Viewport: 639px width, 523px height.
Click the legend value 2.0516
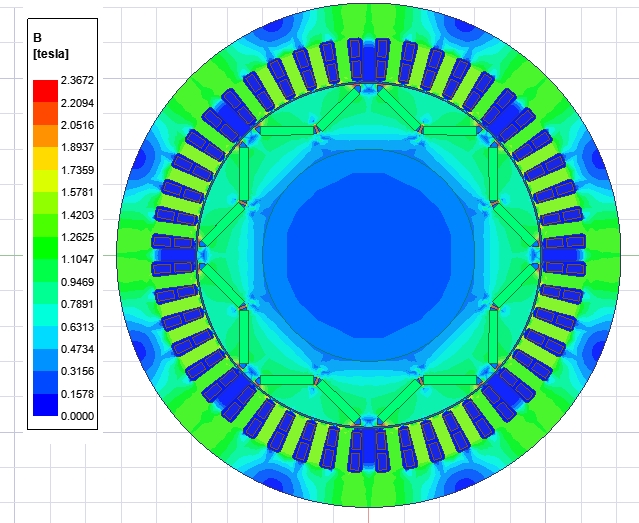click(77, 125)
